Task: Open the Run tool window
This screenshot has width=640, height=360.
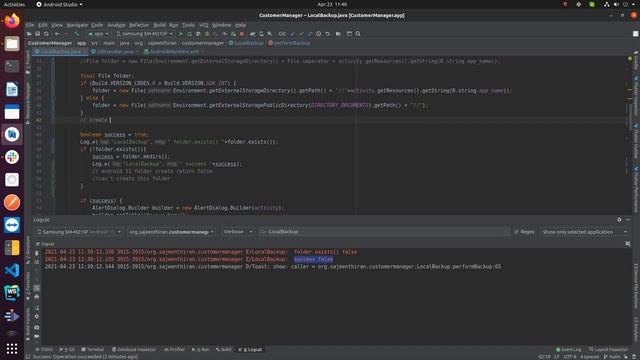Action: coord(200,350)
